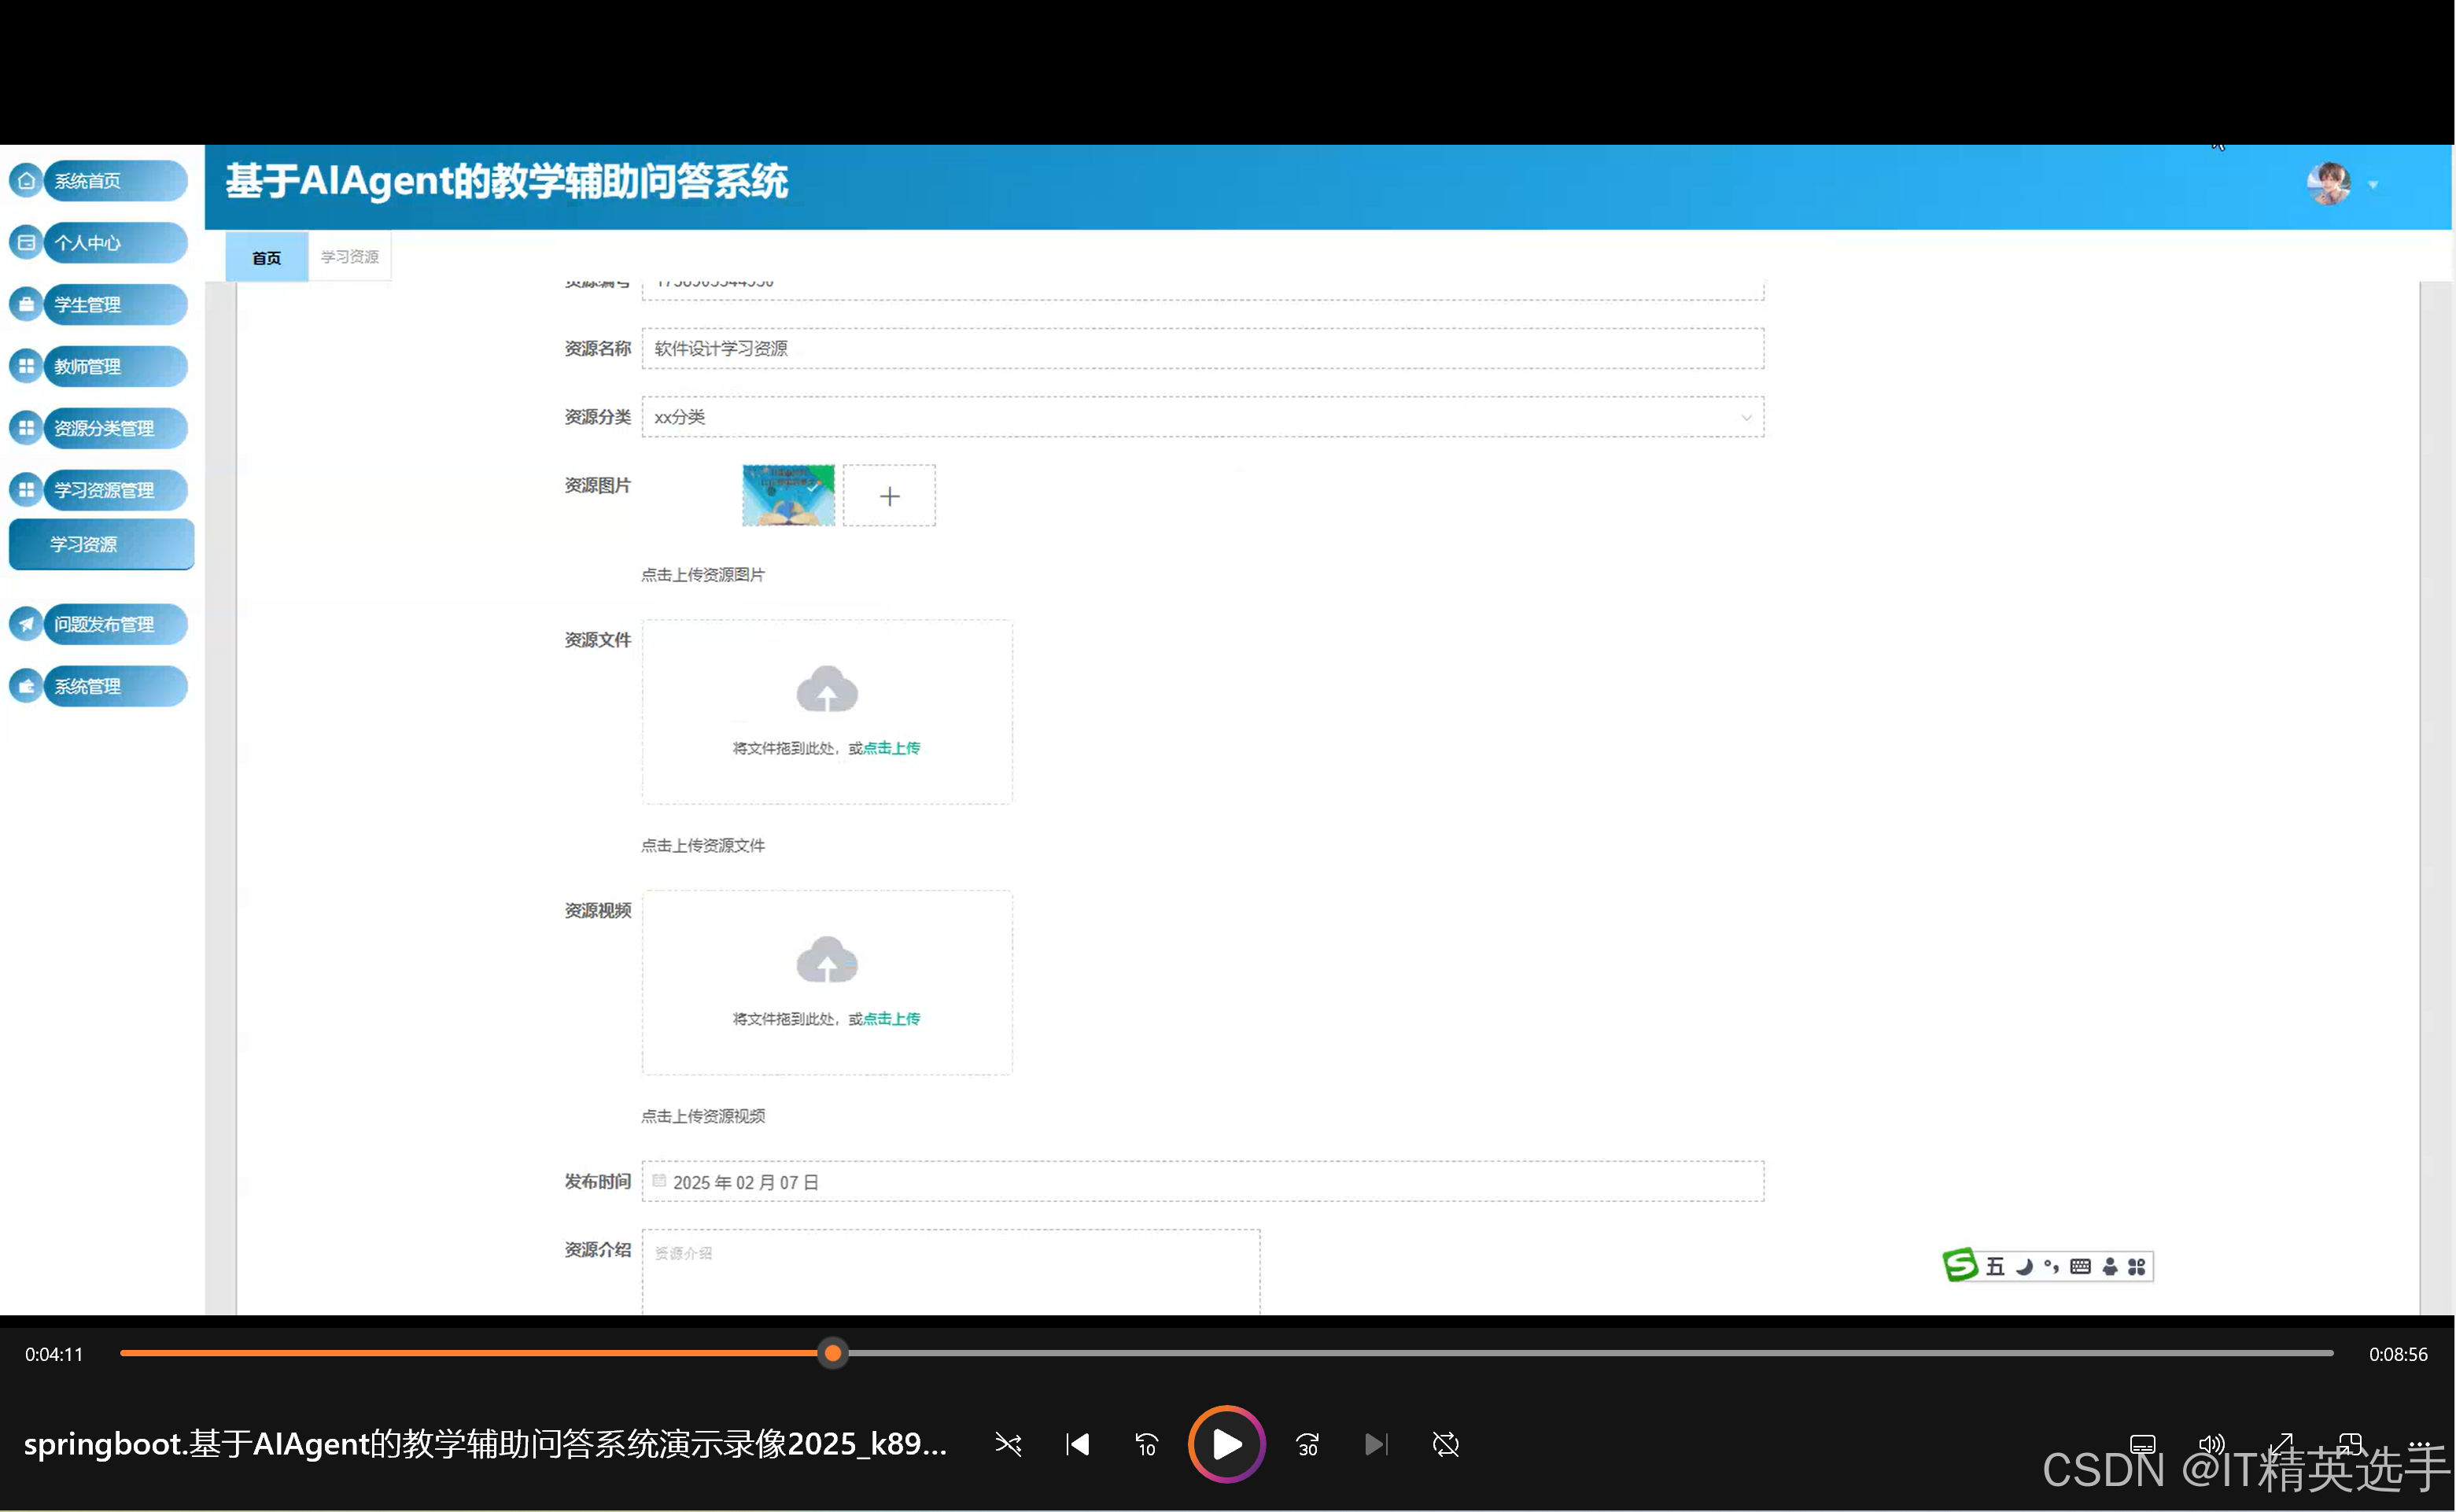2456x1512 pixels.
Task: Click the punctuation icon on the IME bar
Action: [2052, 1267]
